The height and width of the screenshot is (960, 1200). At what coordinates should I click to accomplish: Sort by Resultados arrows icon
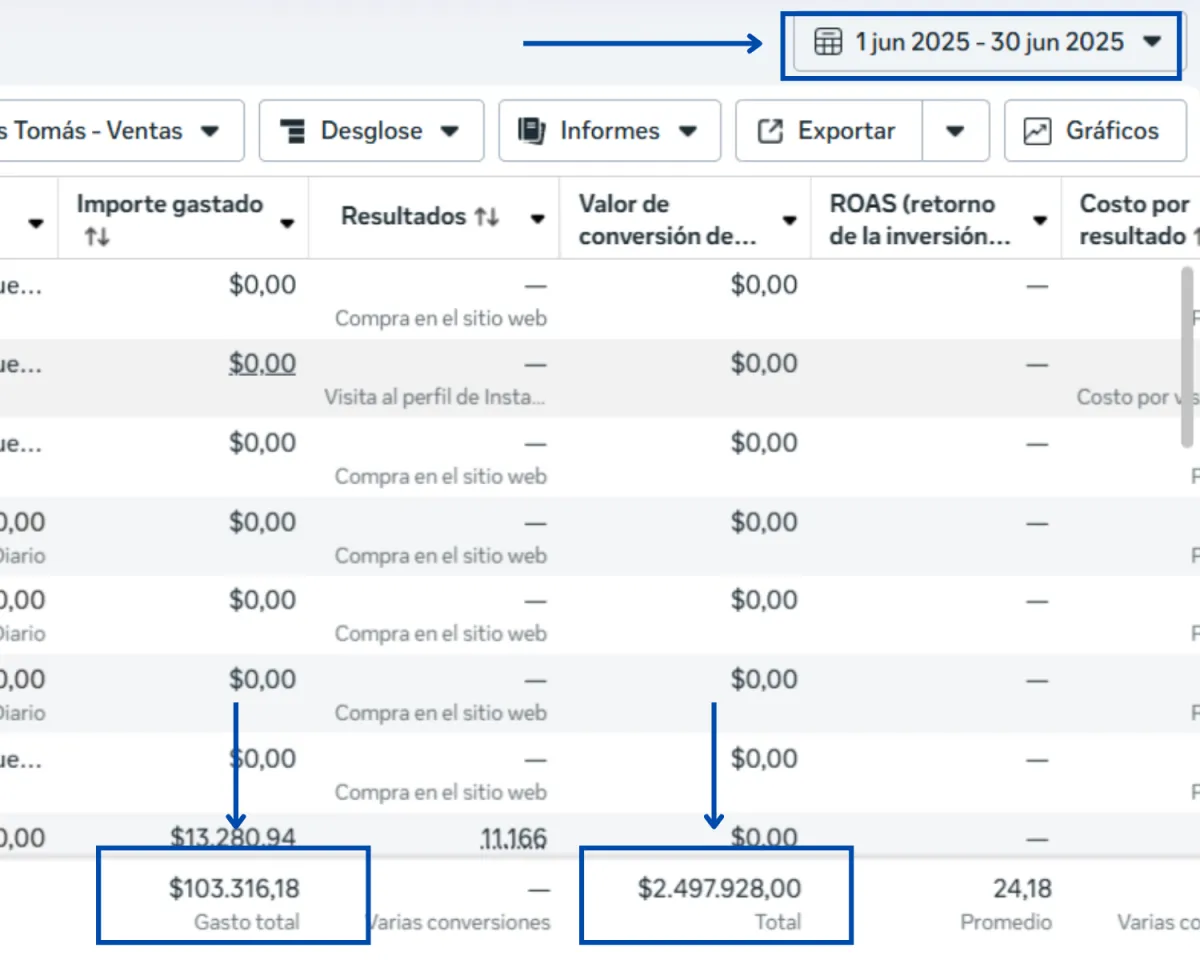487,217
